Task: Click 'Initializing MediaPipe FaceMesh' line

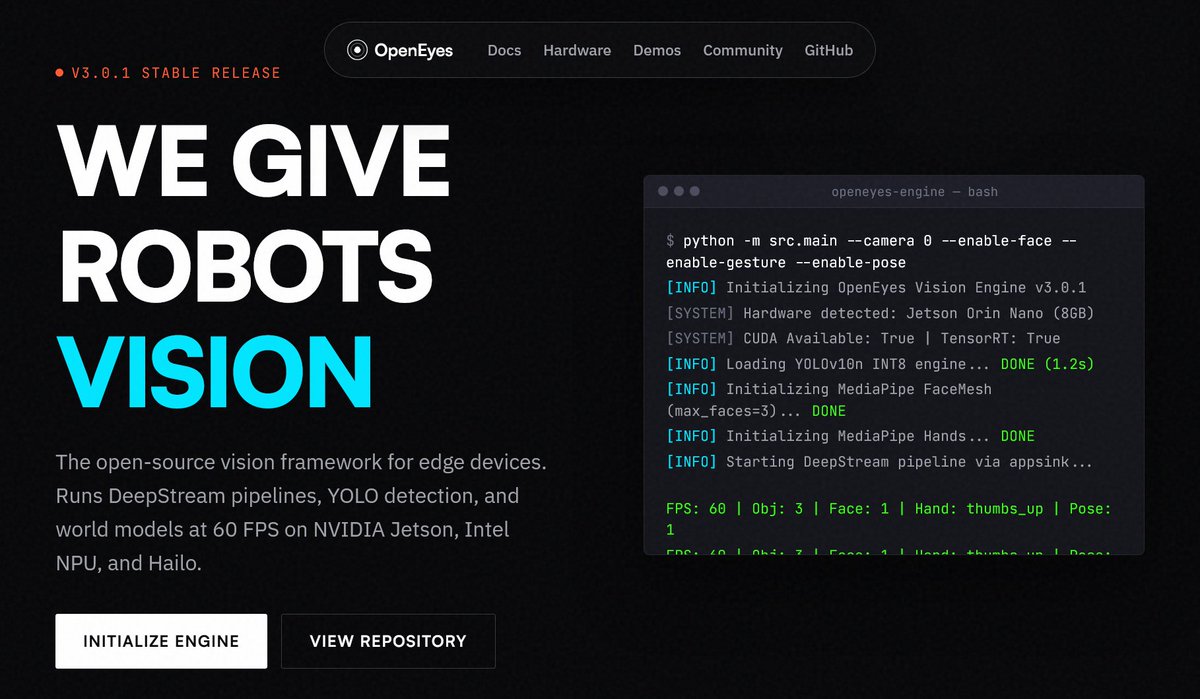Action: (829, 400)
